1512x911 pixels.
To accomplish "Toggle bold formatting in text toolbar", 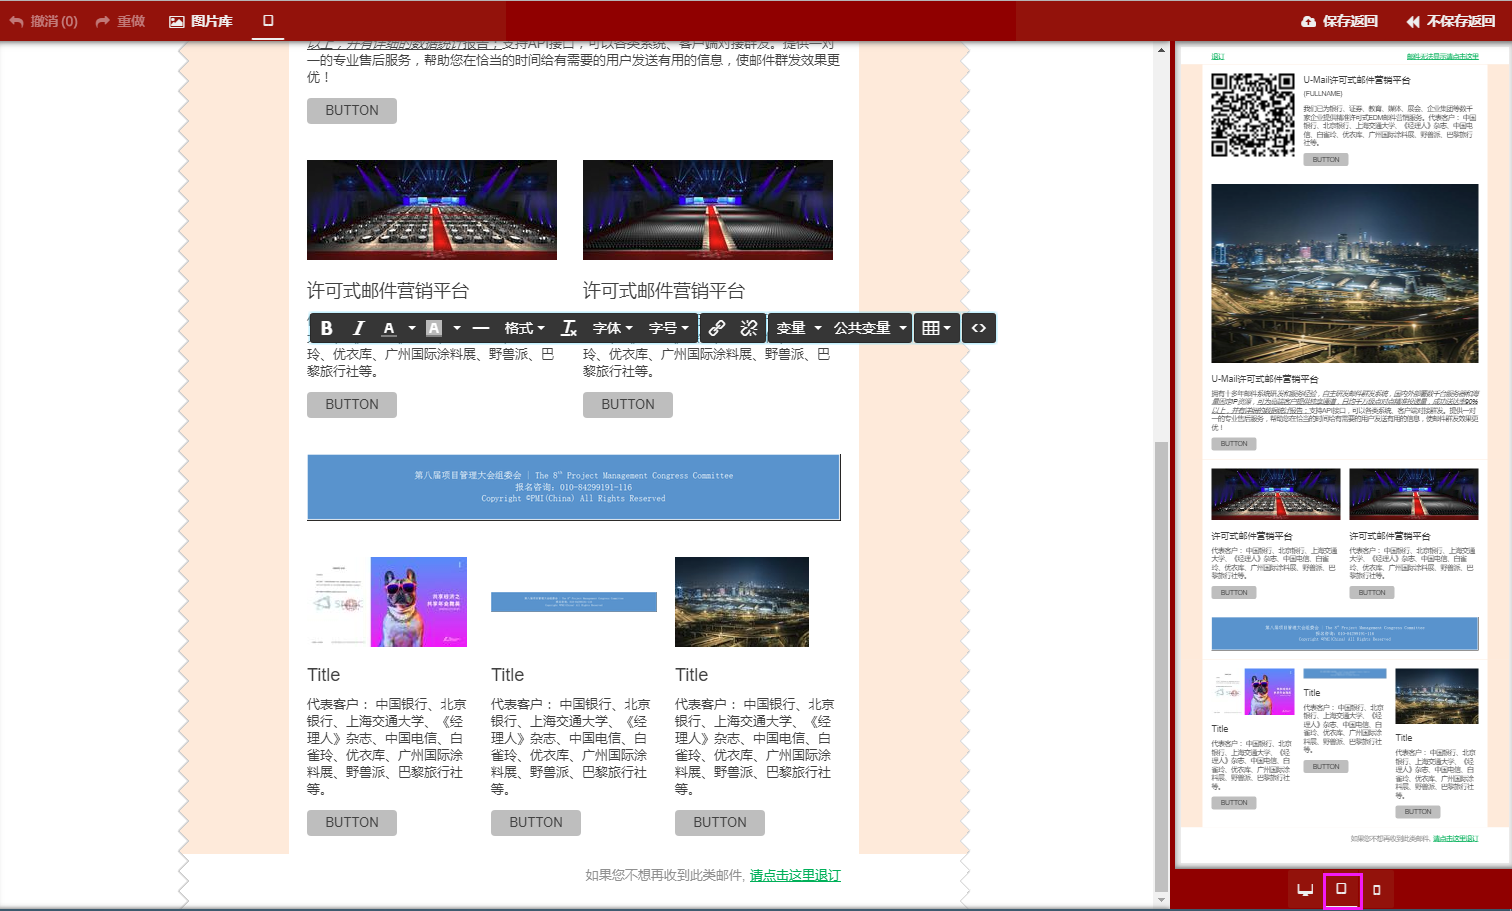I will [x=326, y=328].
